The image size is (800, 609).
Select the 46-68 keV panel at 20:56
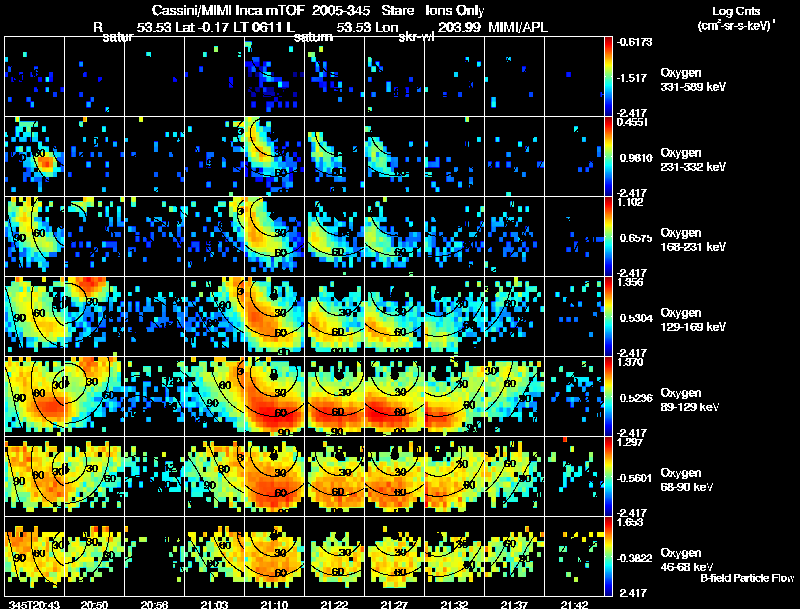coord(155,556)
